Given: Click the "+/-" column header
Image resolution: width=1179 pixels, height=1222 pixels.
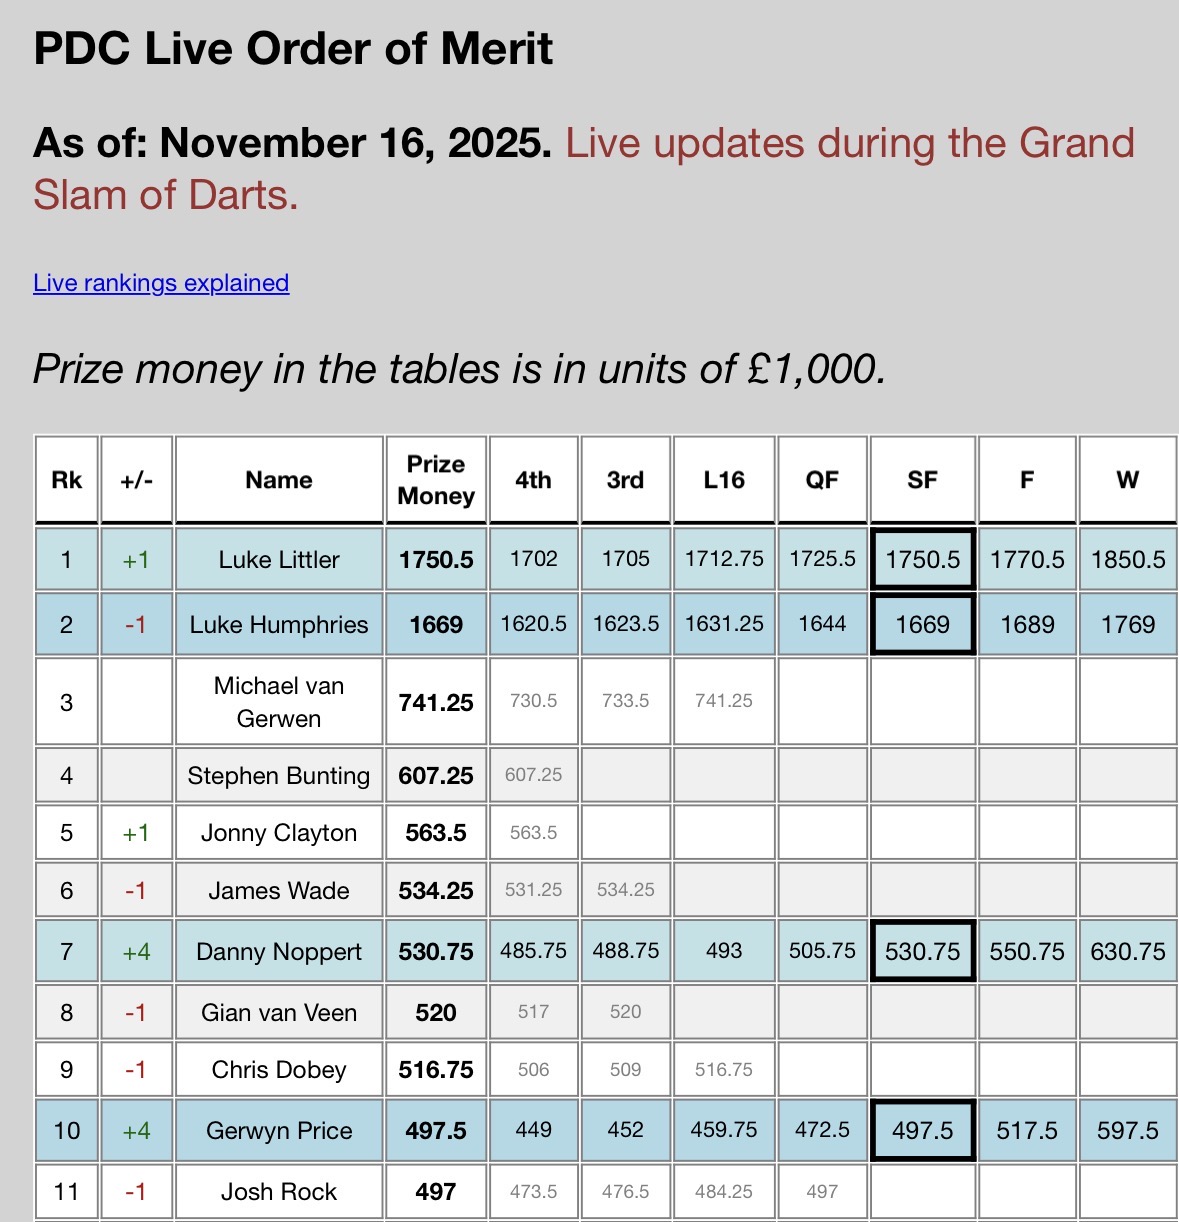Looking at the screenshot, I should click(136, 480).
